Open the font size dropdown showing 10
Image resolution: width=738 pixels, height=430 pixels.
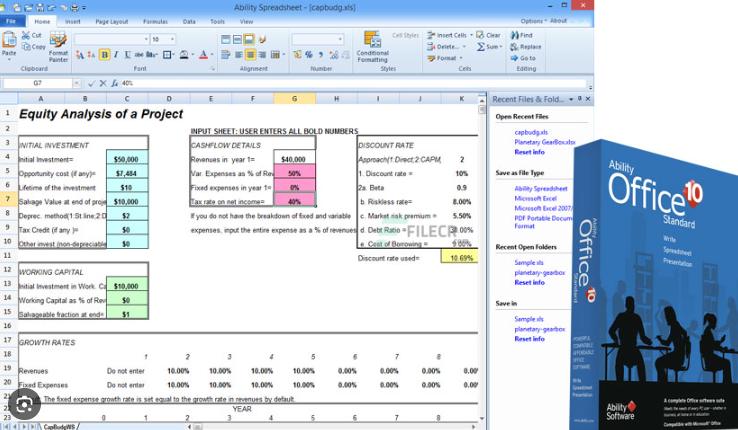tap(173, 40)
